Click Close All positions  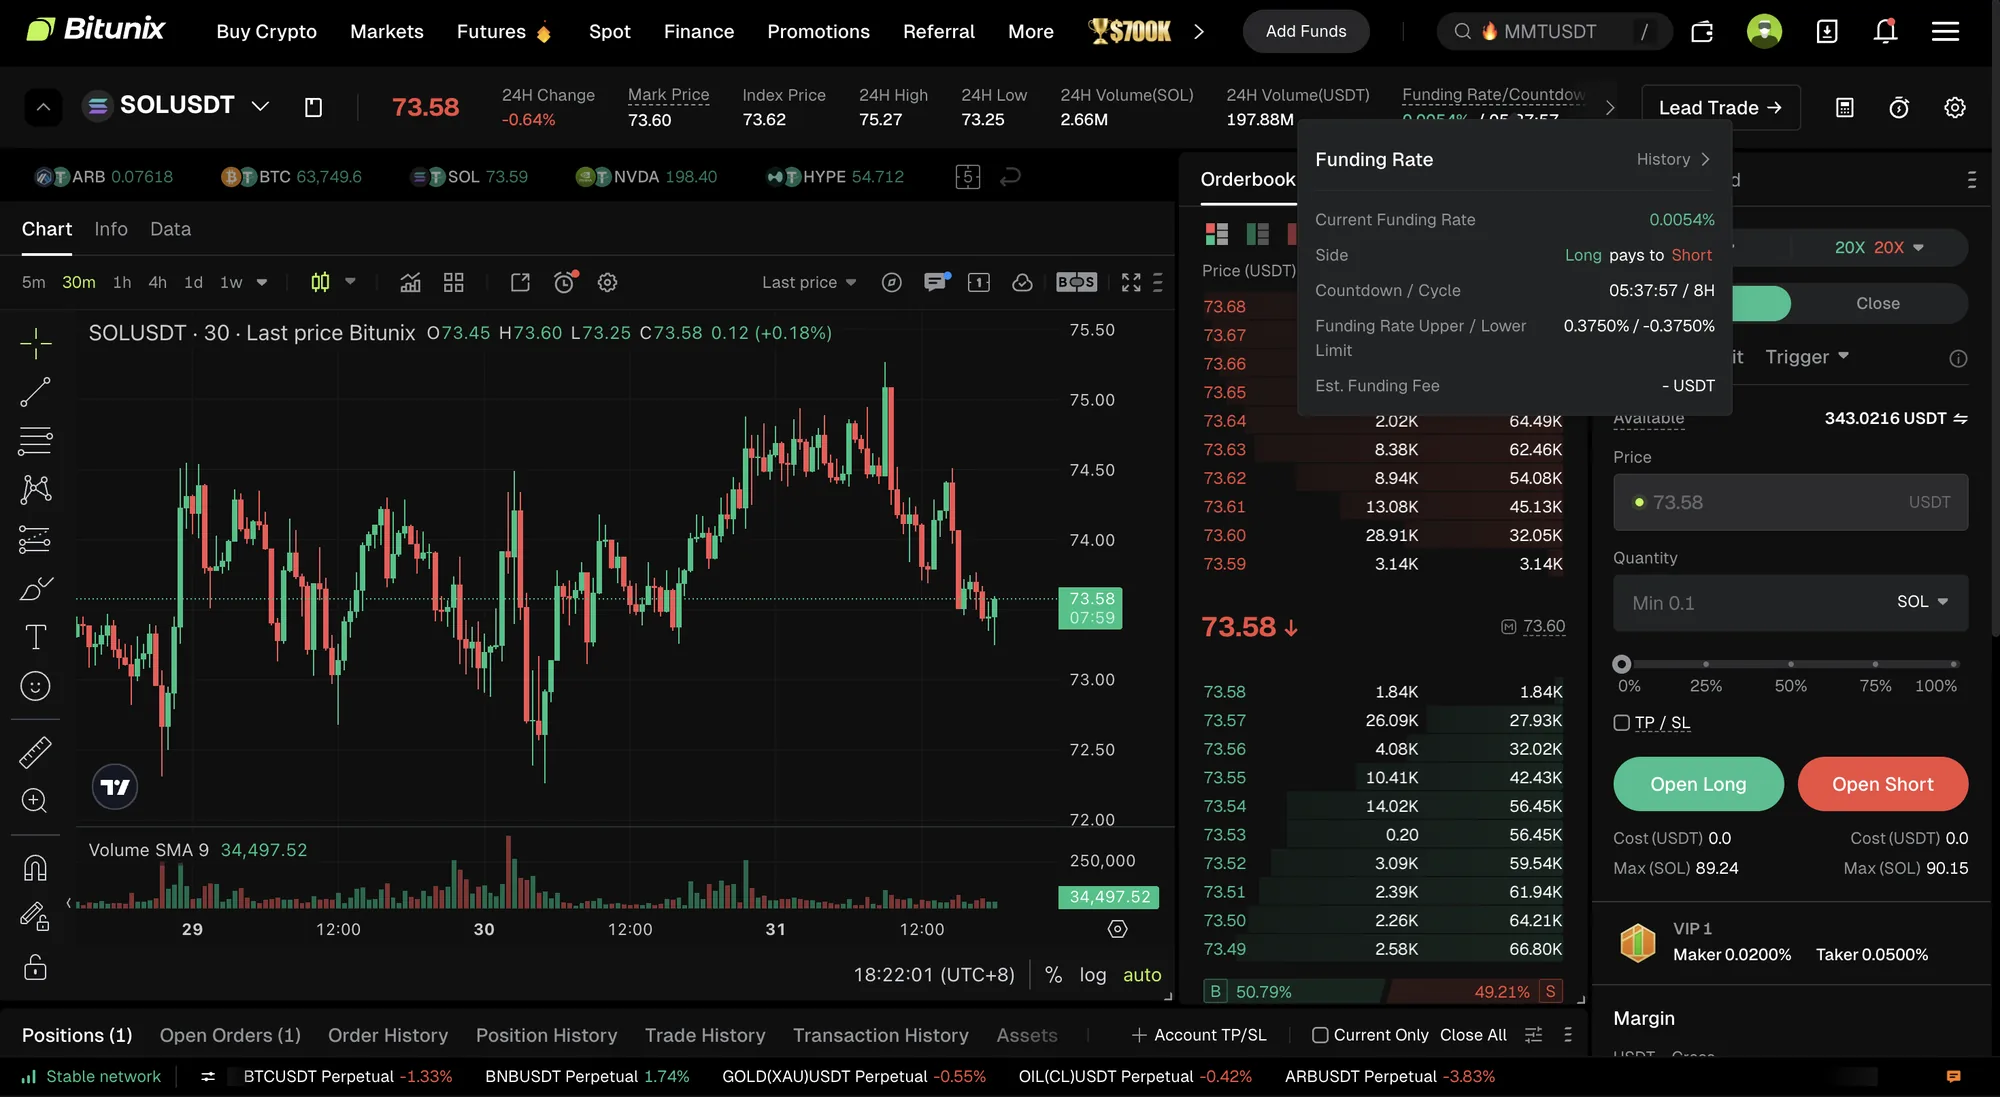point(1473,1035)
